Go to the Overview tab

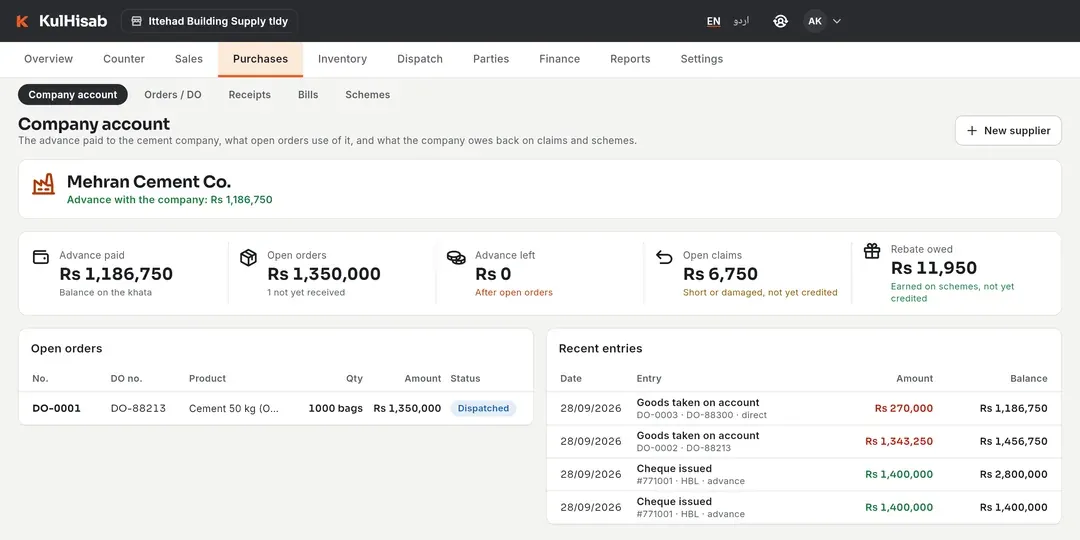pyautogui.click(x=48, y=59)
